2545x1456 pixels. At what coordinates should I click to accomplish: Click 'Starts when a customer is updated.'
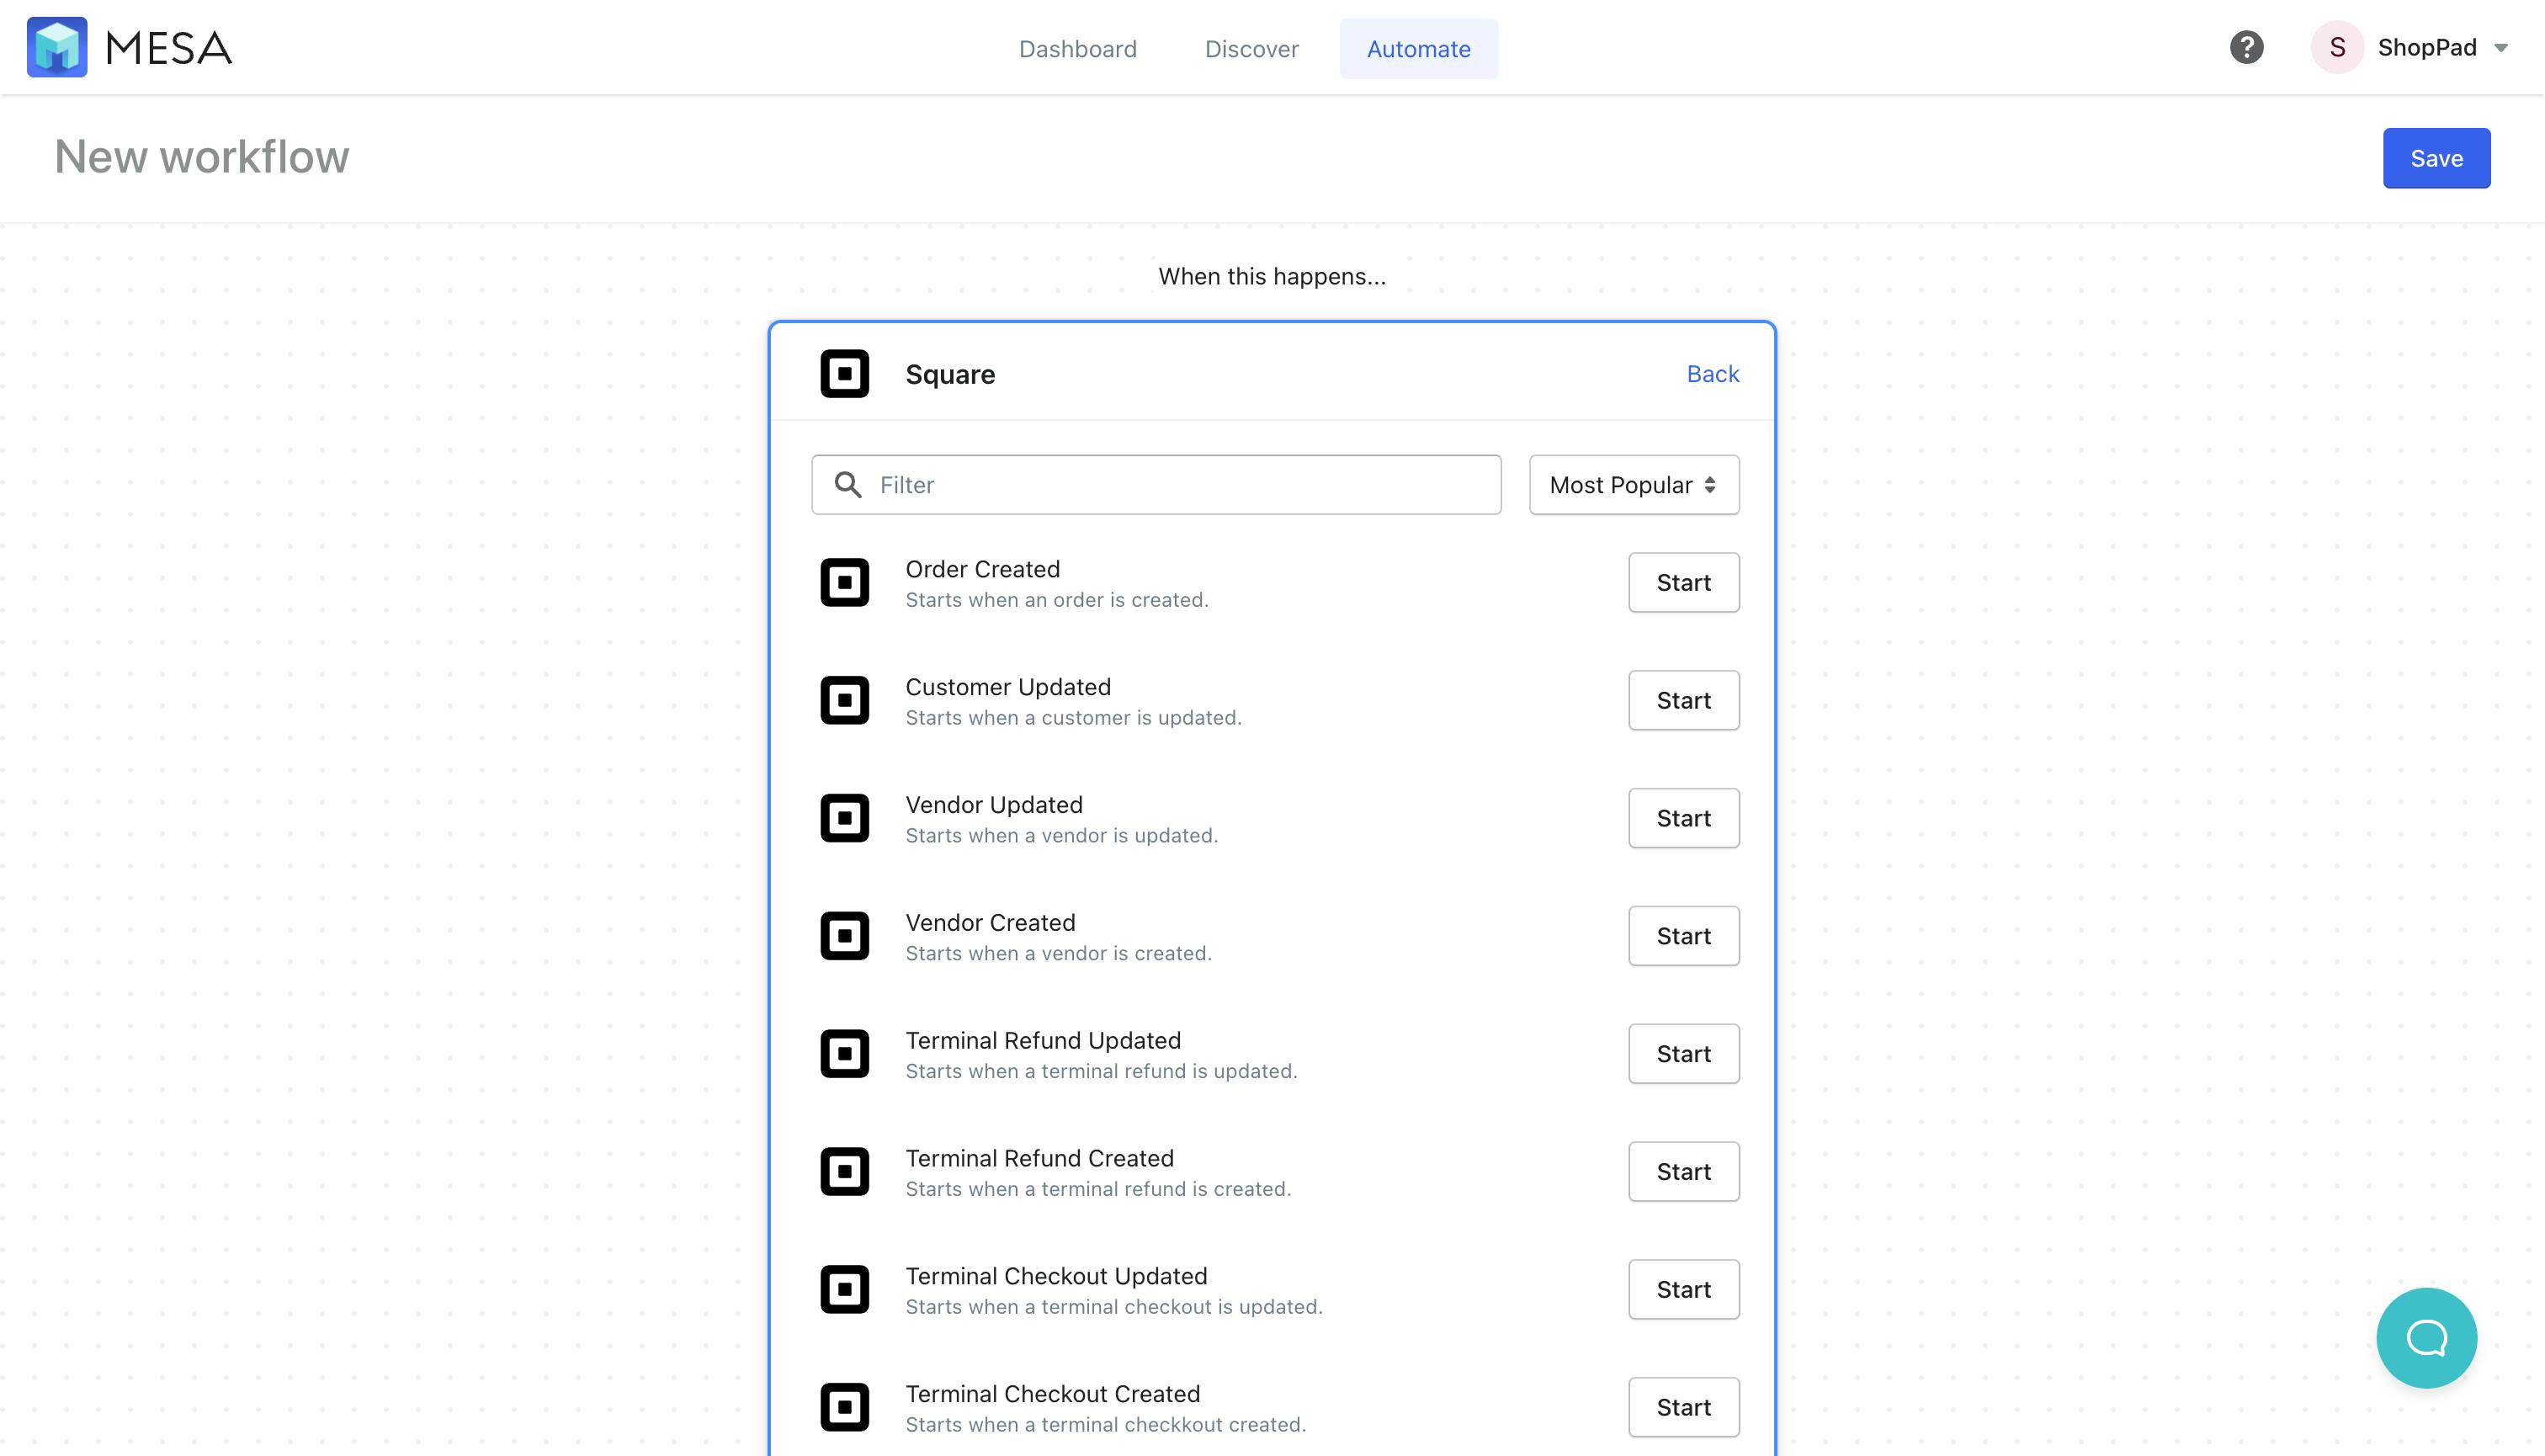tap(1072, 718)
